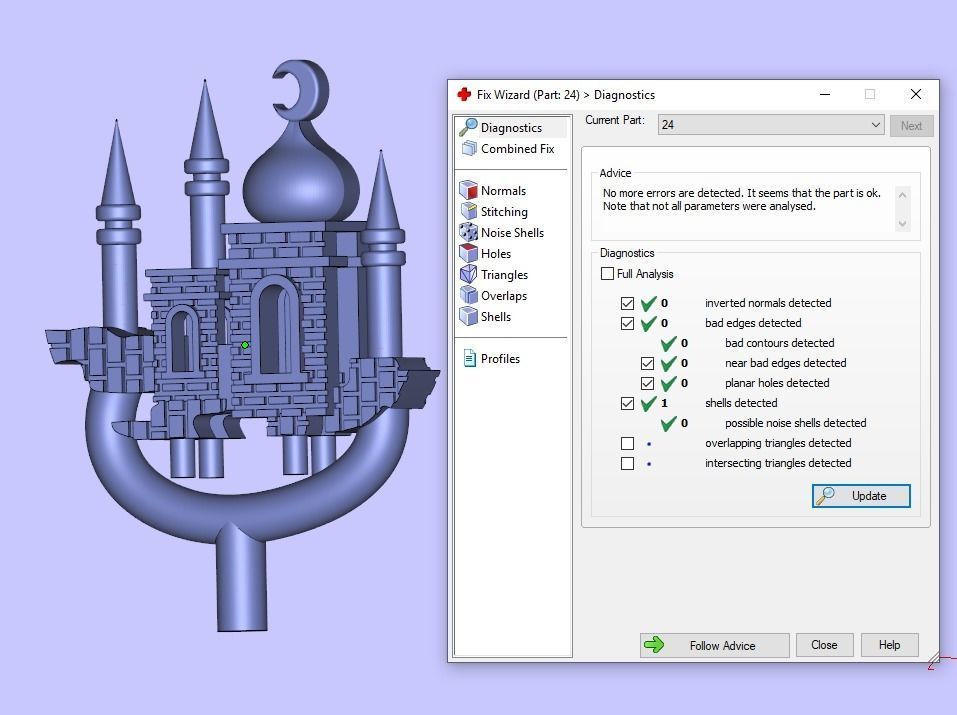This screenshot has width=957, height=715.
Task: Click the Stitching icon in sidebar
Action: click(468, 211)
